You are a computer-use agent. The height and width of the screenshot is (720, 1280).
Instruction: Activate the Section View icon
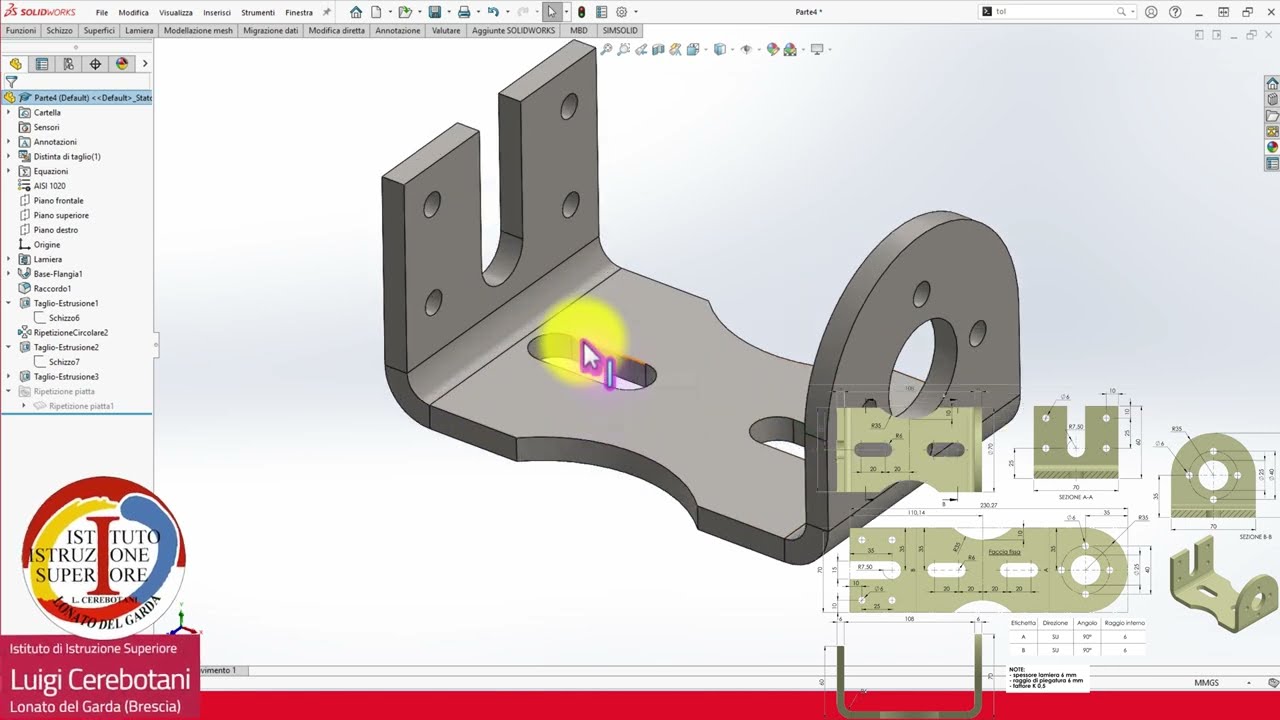pos(658,49)
